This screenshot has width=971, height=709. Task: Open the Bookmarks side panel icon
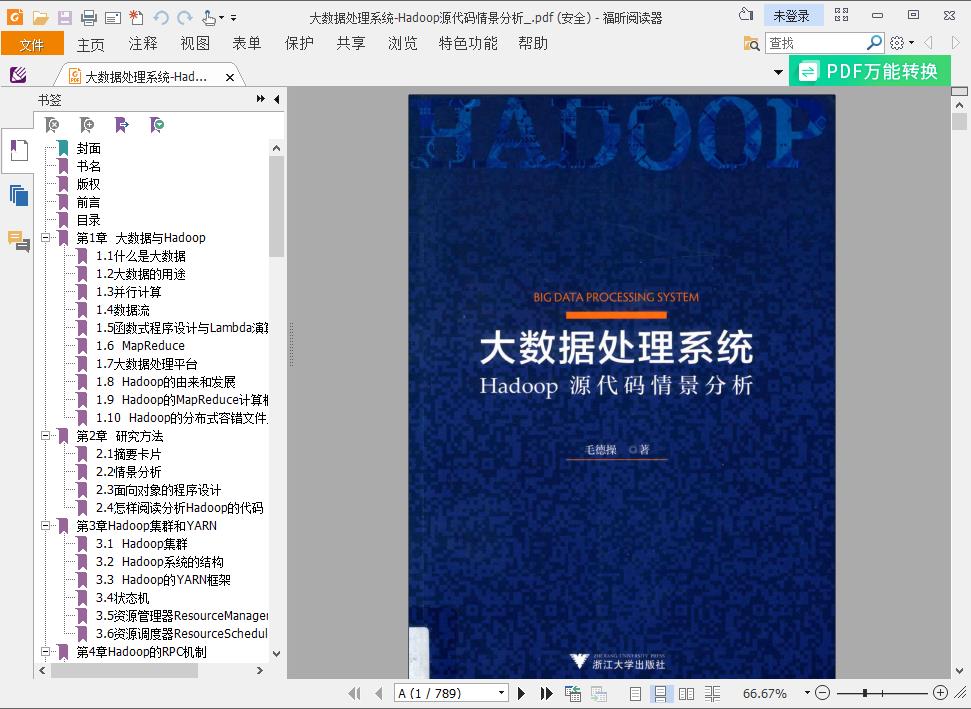pos(19,150)
